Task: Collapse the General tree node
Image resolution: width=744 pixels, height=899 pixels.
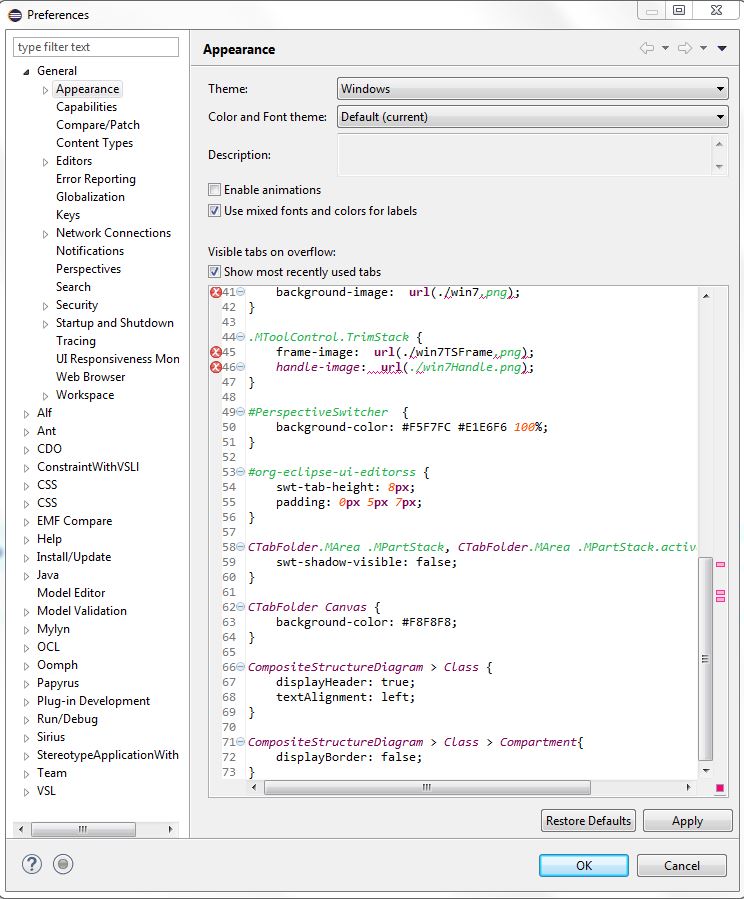Action: 26,72
